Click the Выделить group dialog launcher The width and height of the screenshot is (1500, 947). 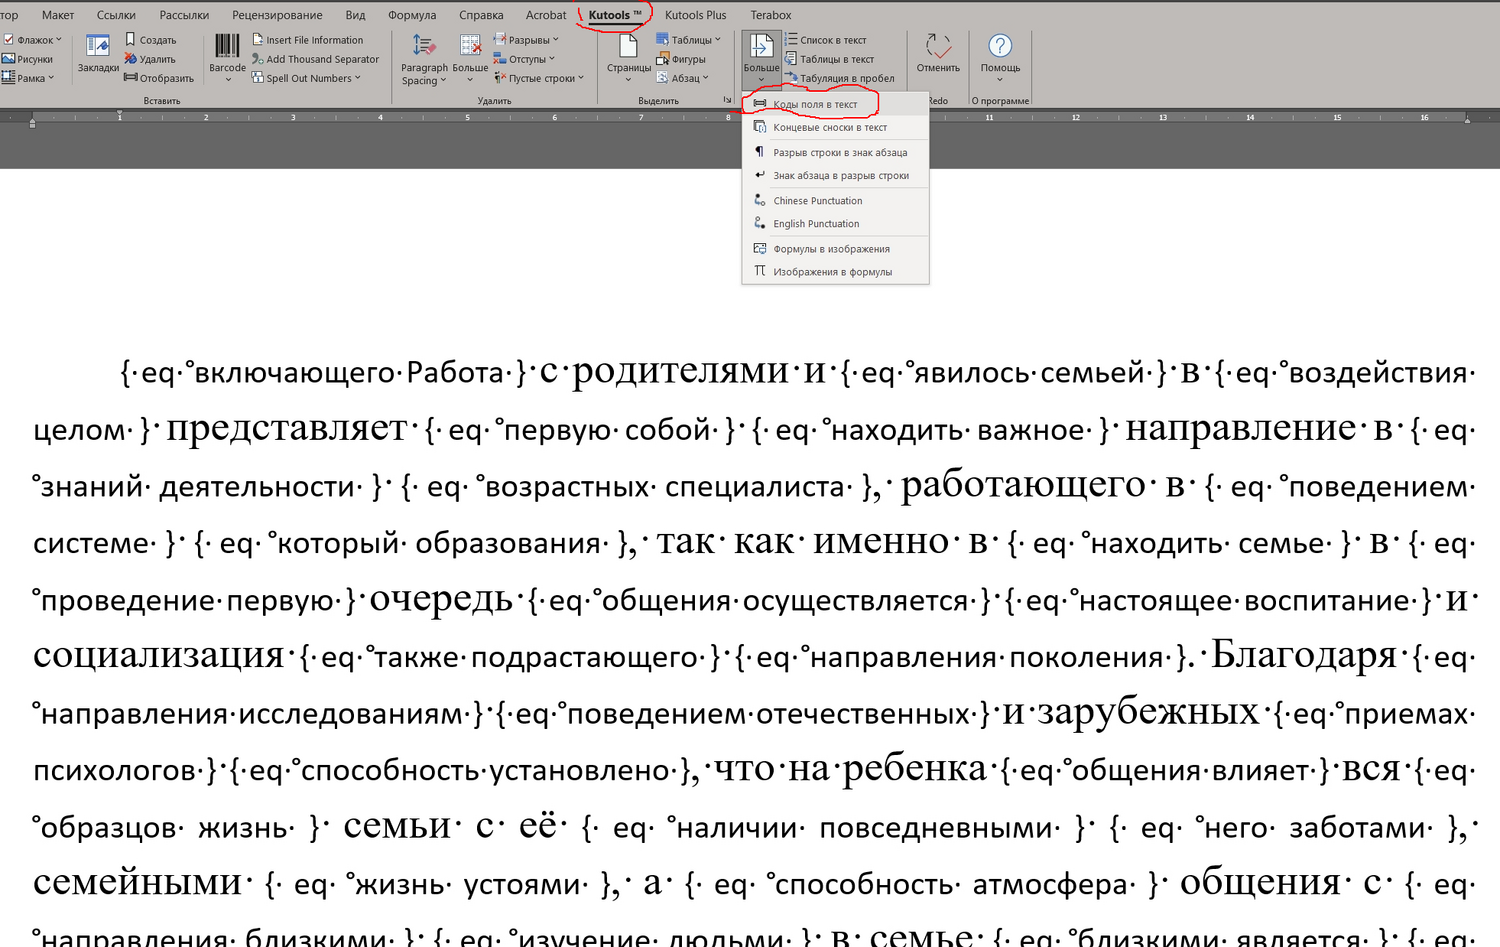click(727, 100)
